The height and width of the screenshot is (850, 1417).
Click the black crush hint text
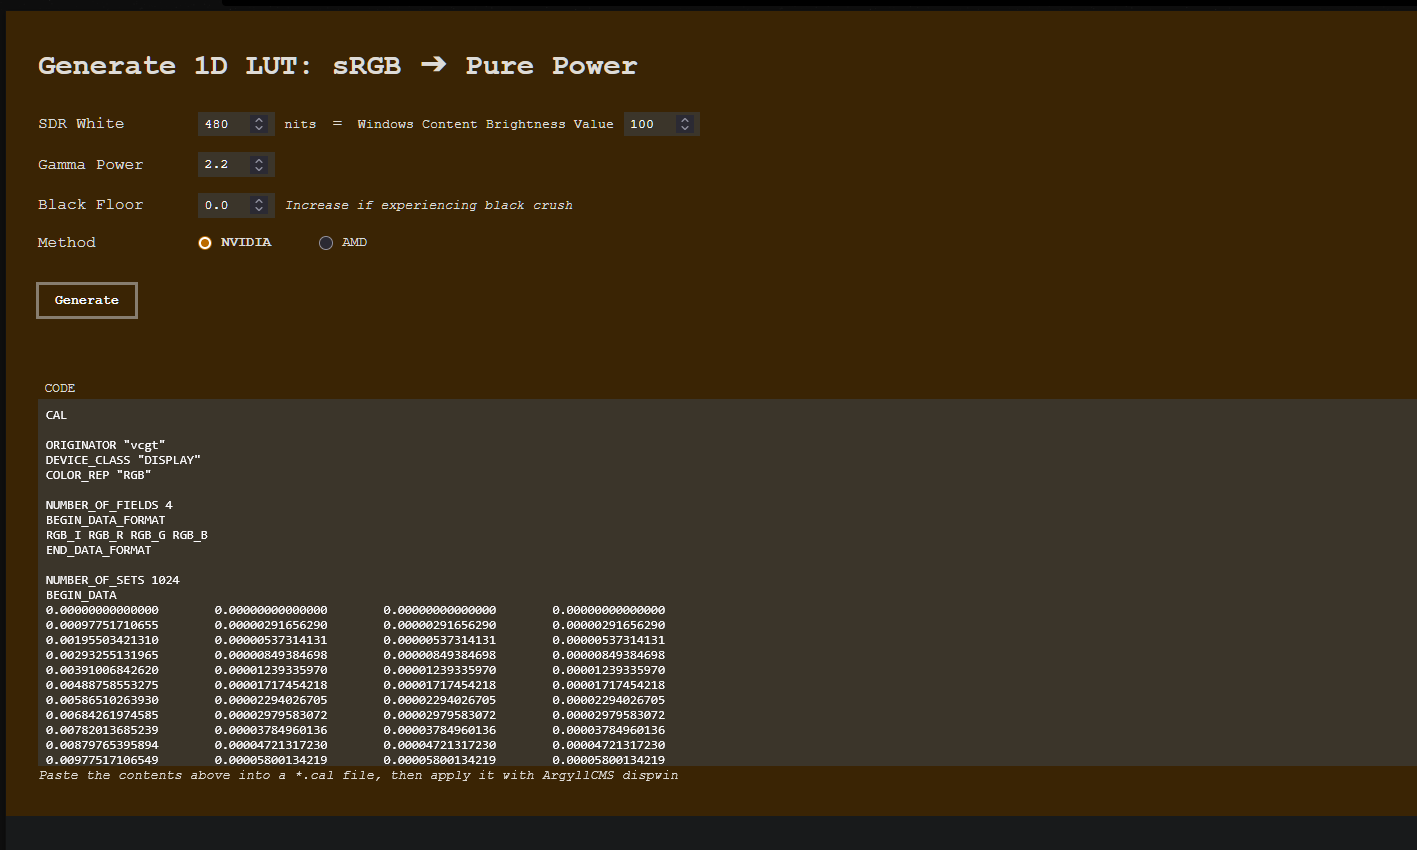coord(428,204)
